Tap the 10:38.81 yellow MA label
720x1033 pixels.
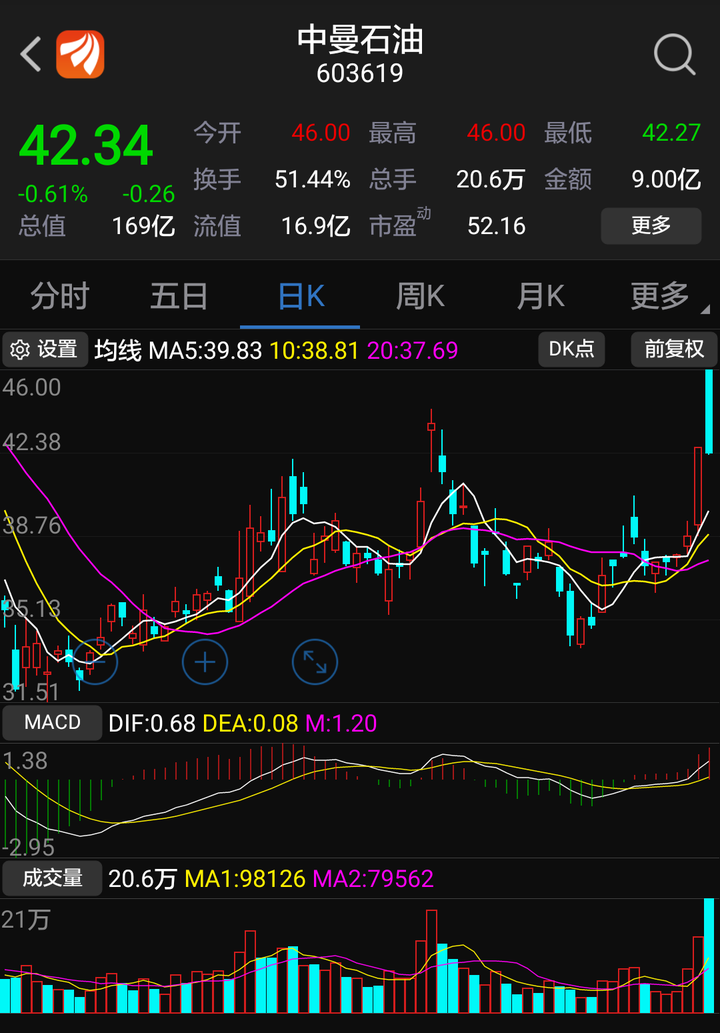(314, 350)
